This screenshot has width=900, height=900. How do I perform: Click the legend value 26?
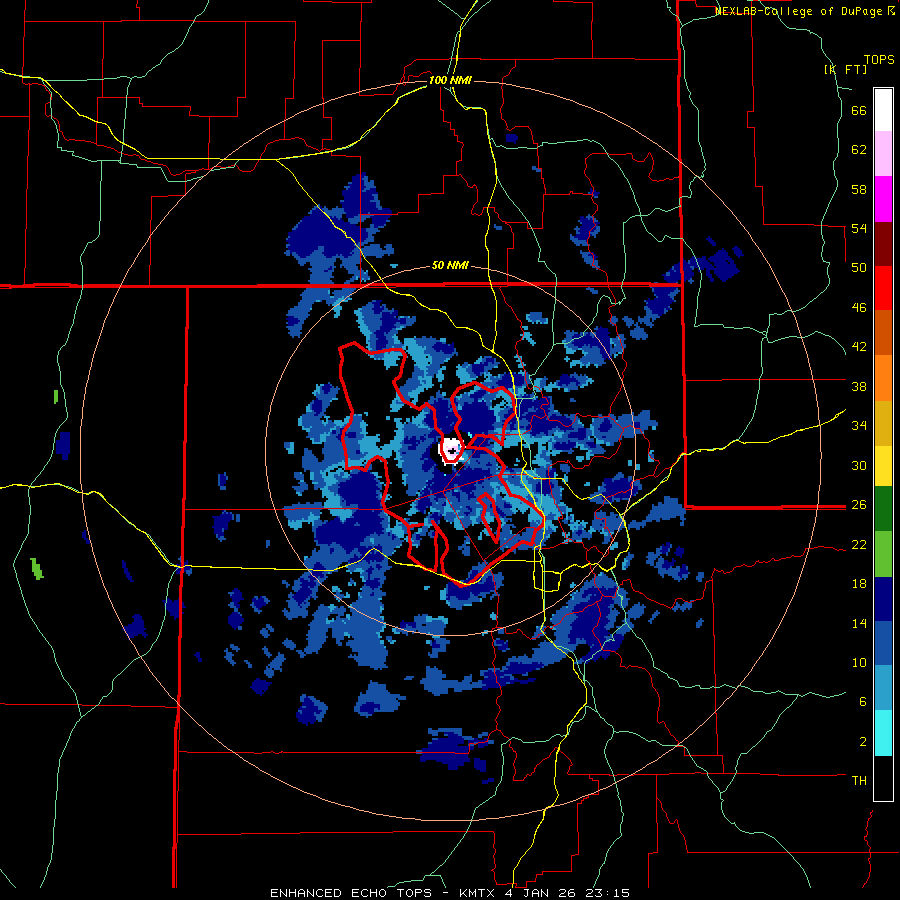pyautogui.click(x=859, y=505)
